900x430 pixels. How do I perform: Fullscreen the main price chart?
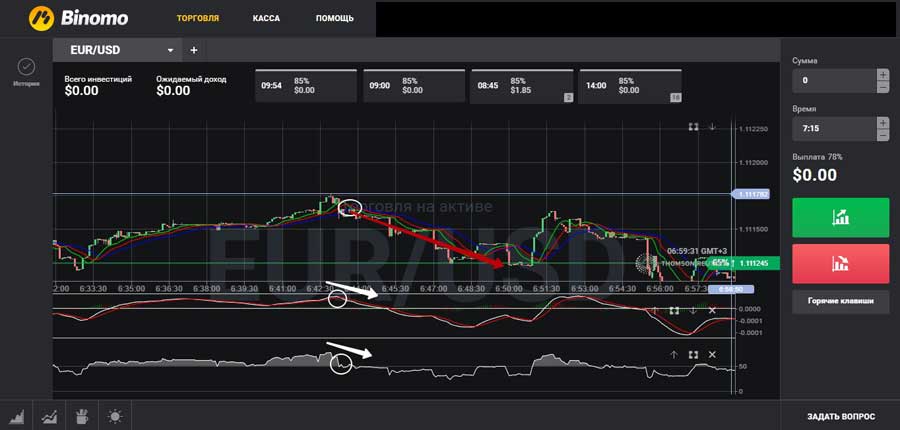693,127
